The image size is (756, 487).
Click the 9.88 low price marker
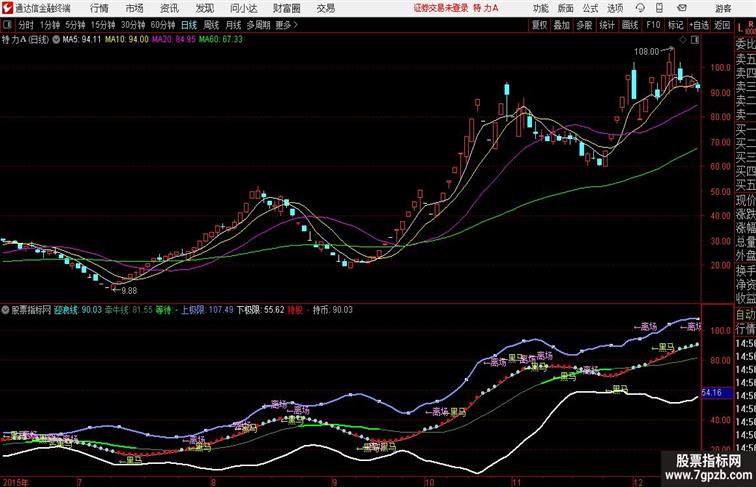point(129,290)
